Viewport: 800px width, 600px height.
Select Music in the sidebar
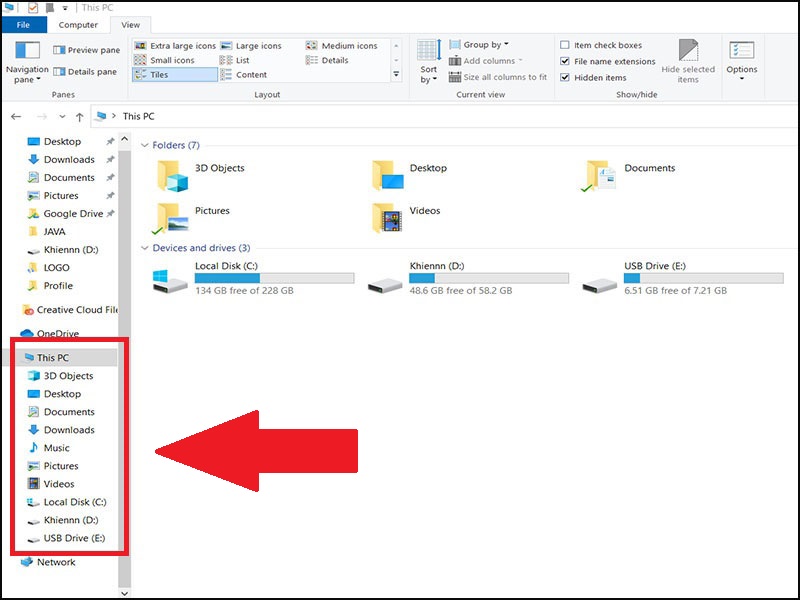pos(56,448)
